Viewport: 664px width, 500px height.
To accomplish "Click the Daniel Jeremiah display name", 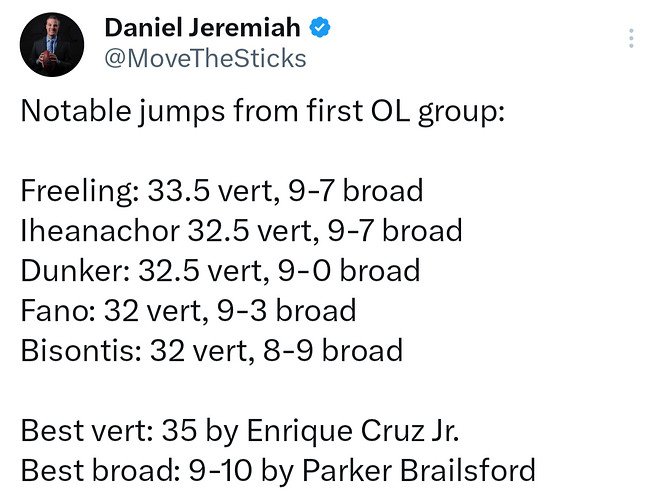I will point(204,29).
